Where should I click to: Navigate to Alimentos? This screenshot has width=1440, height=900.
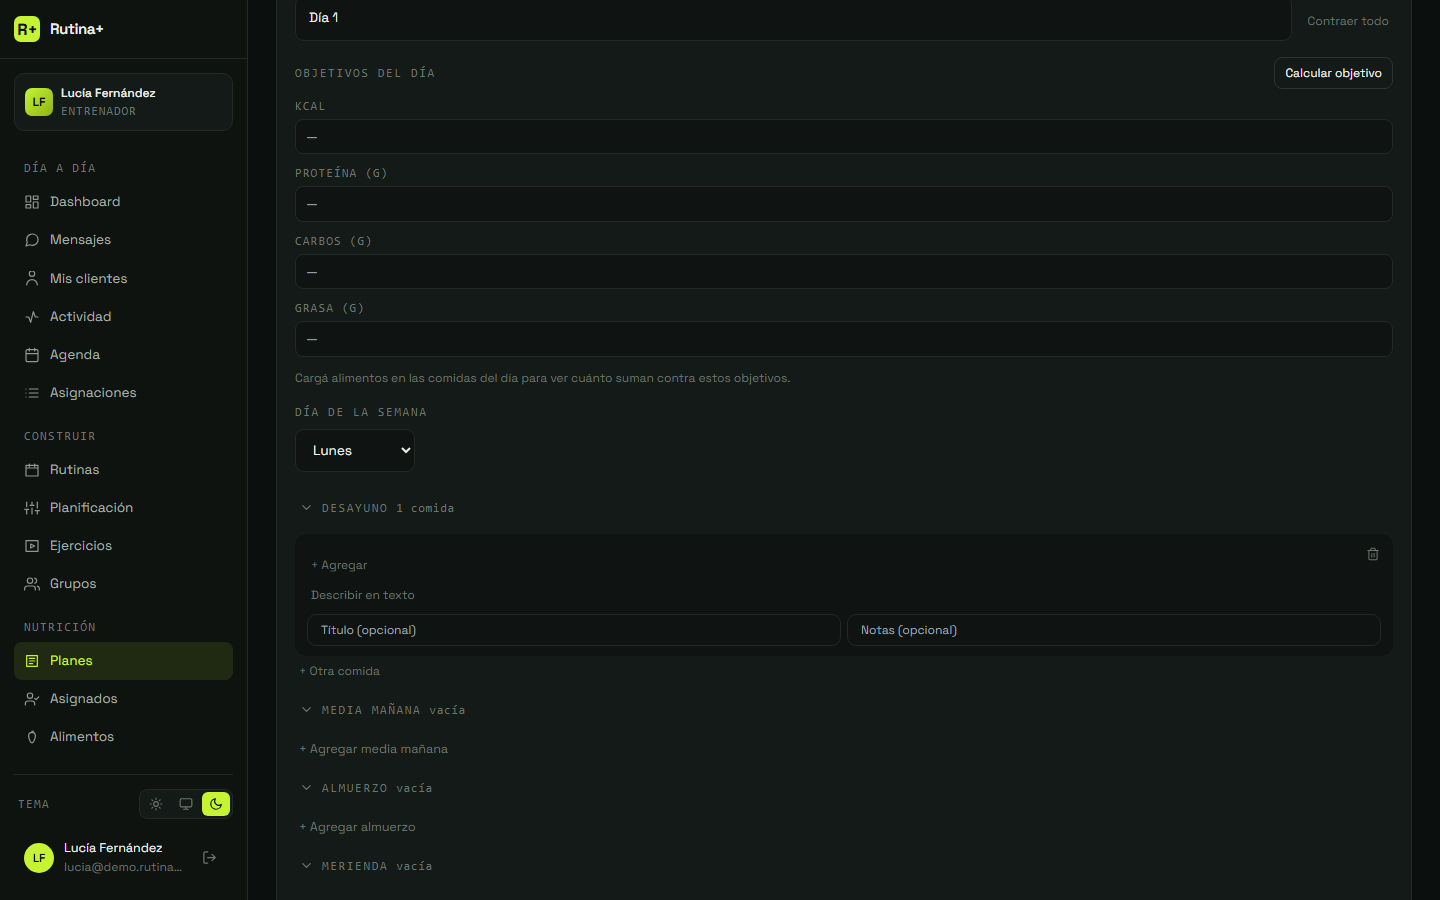coord(123,737)
